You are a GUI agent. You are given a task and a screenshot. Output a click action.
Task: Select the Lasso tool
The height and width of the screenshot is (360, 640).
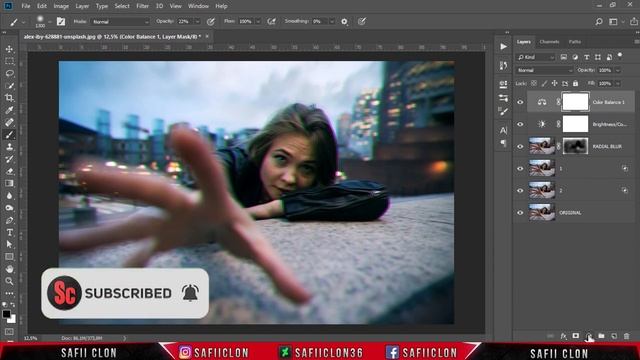tap(9, 73)
